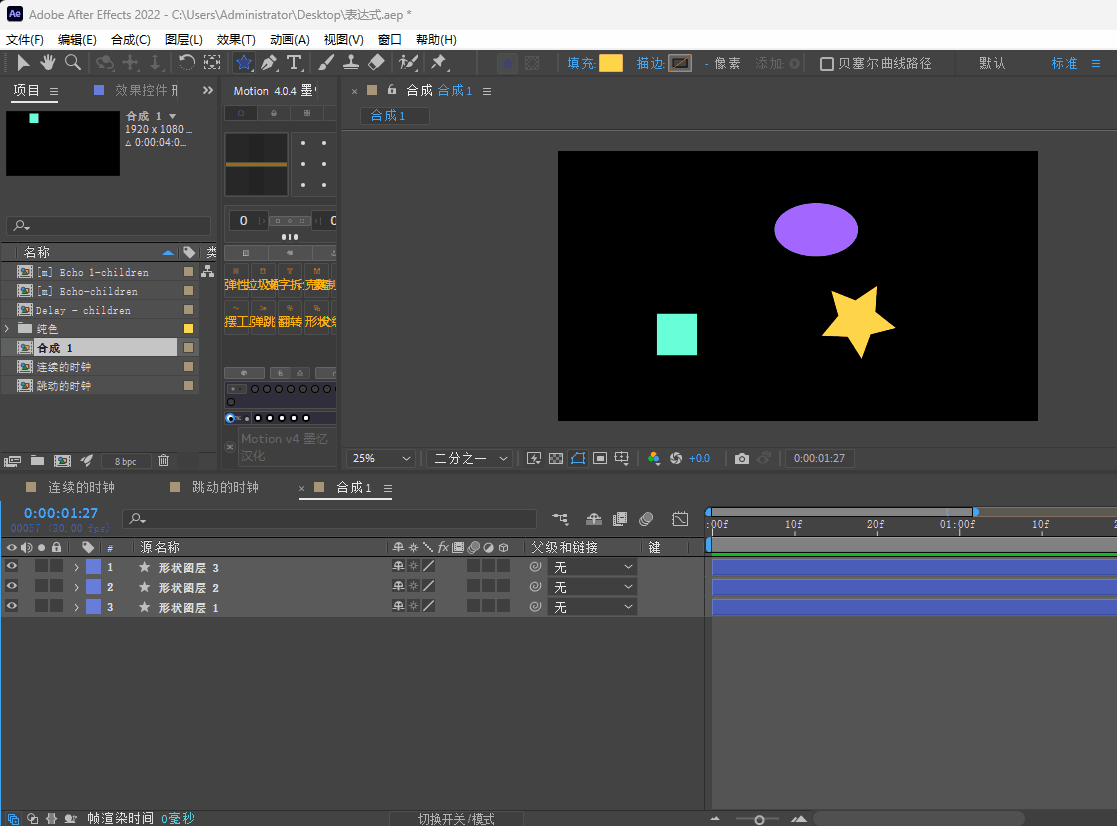Click the timeline layer search field
The width and height of the screenshot is (1117, 826).
pos(330,519)
